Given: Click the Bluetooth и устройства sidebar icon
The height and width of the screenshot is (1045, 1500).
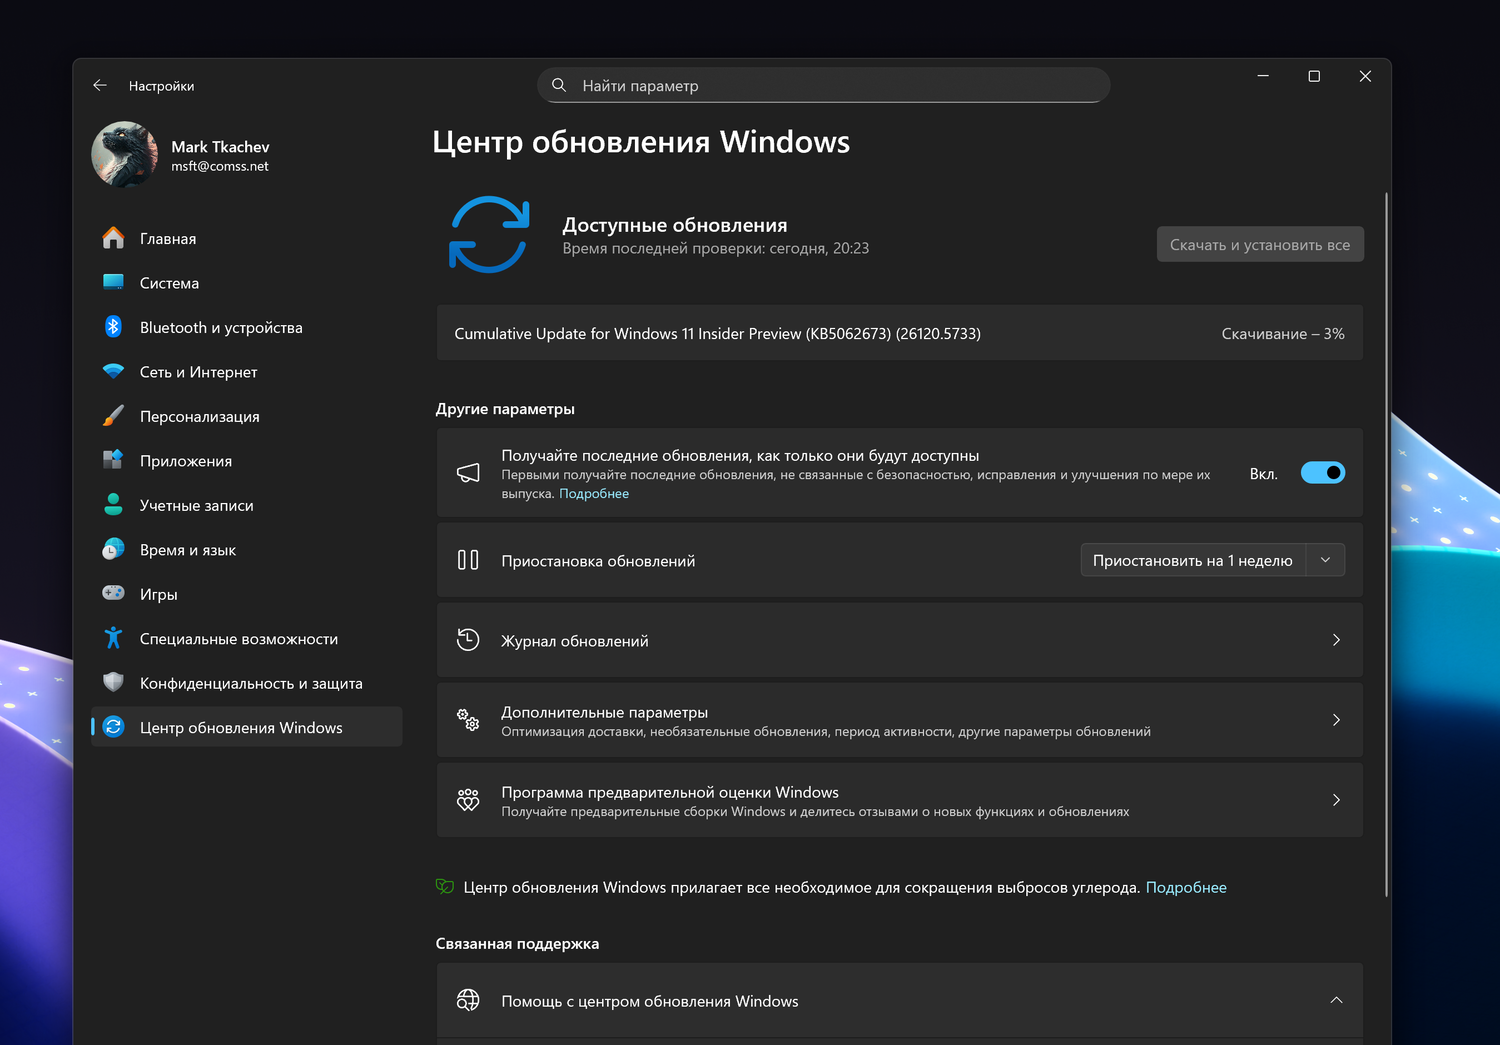Looking at the screenshot, I should (113, 327).
